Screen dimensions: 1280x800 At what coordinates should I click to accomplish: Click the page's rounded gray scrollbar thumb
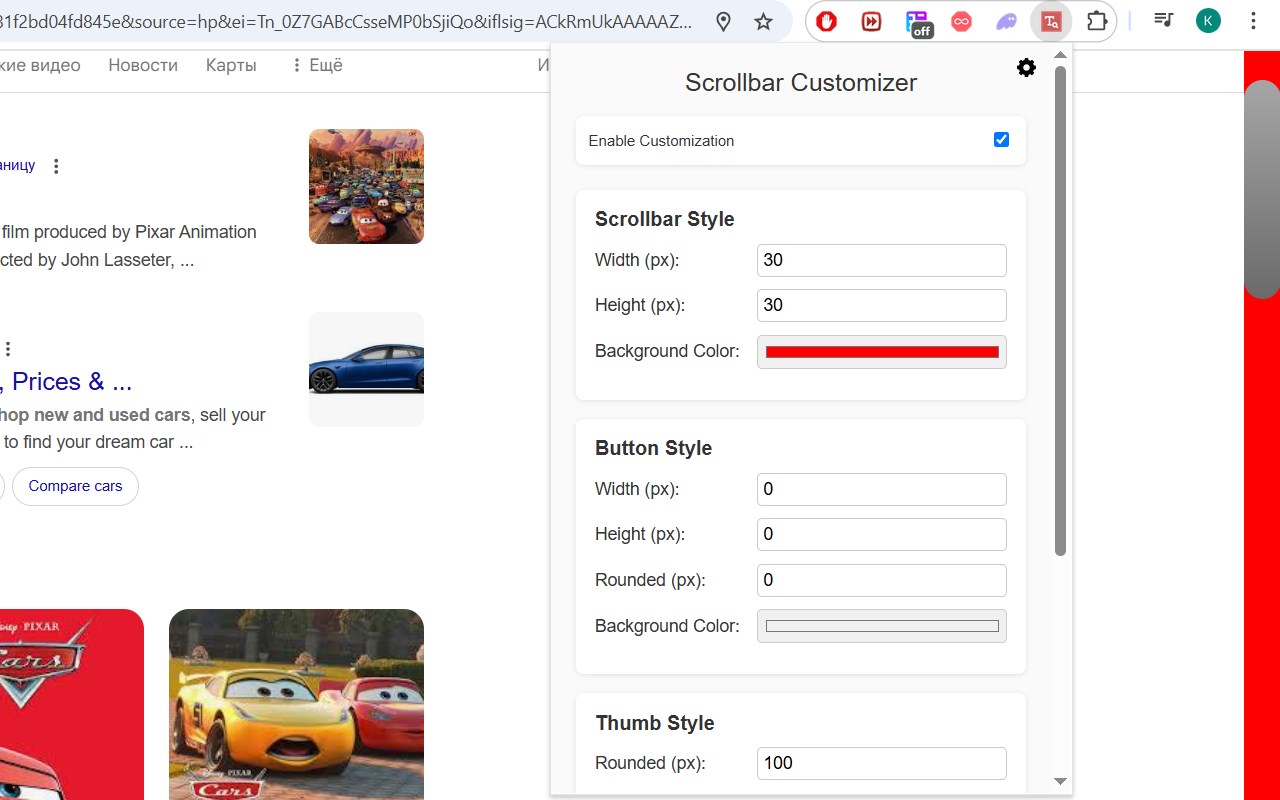(1262, 189)
